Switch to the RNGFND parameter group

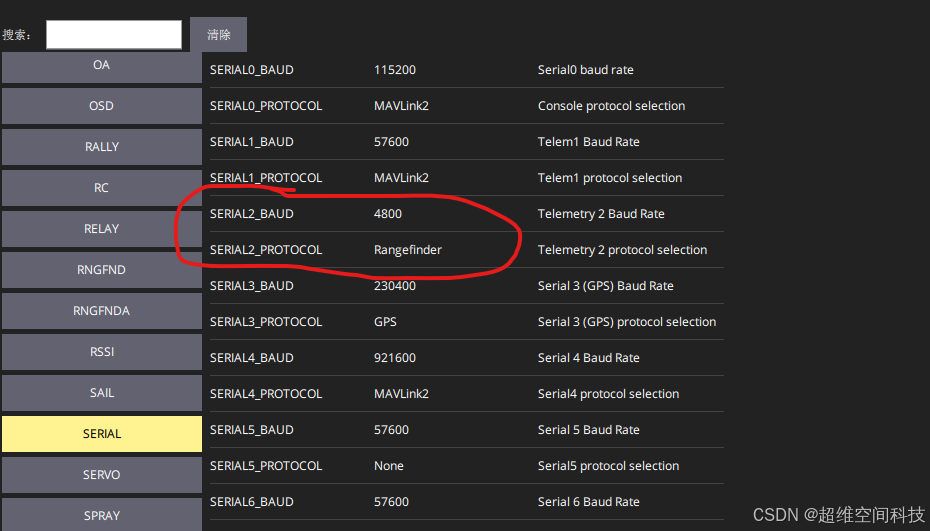click(101, 270)
